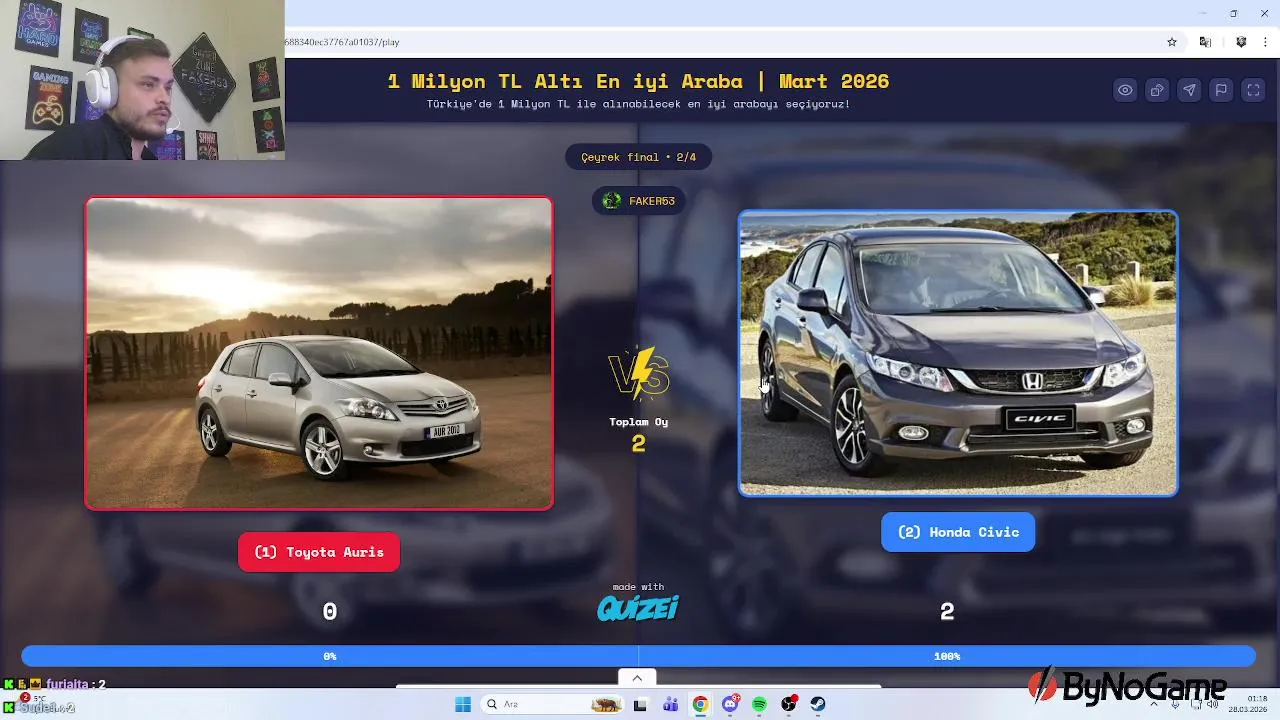Click the Çeyrek final 2/4 round label

coord(639,157)
